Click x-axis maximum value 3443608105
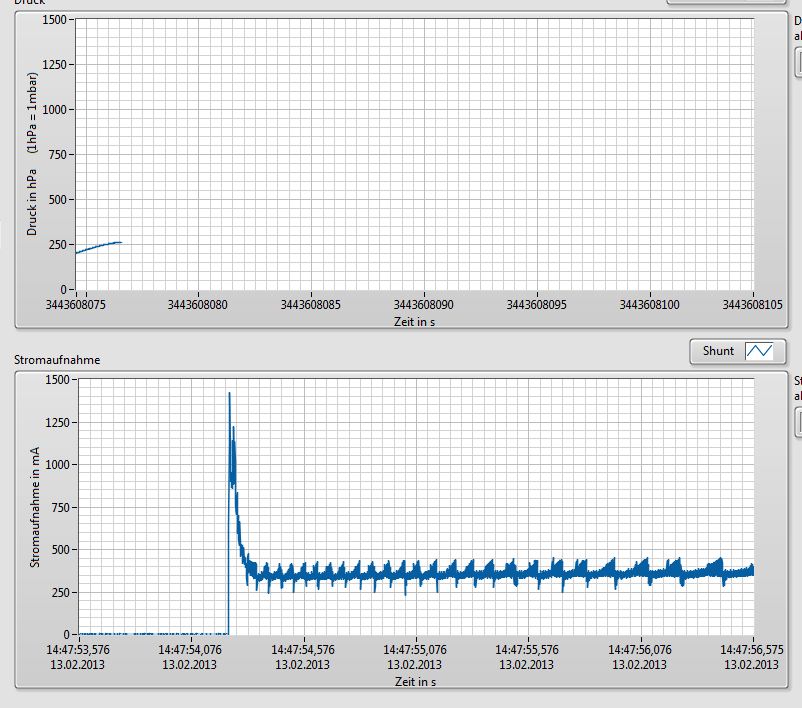Viewport: 802px width, 708px height. click(752, 304)
